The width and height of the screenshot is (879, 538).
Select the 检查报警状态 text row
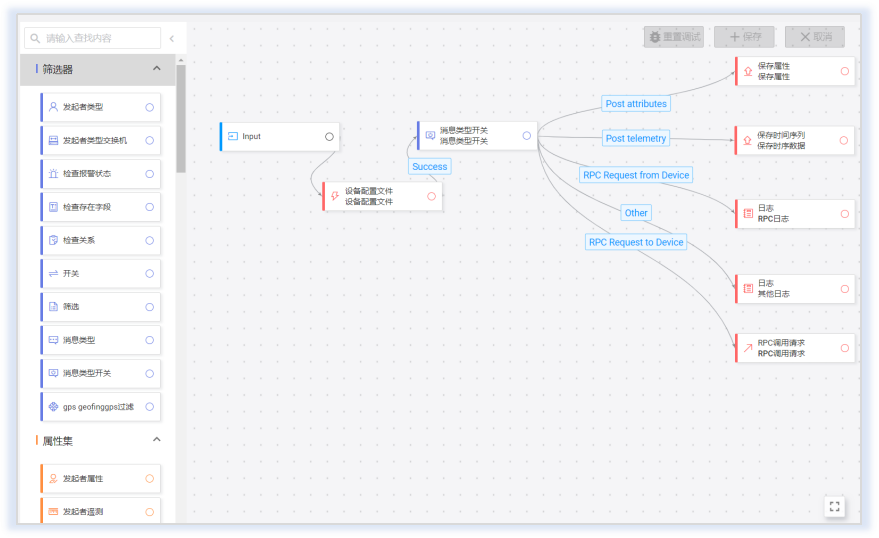[101, 174]
